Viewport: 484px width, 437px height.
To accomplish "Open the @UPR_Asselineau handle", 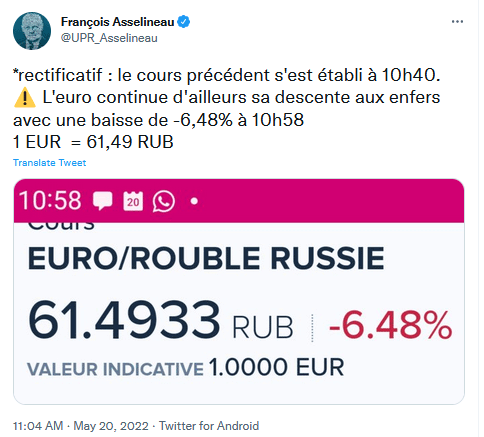I will point(109,38).
